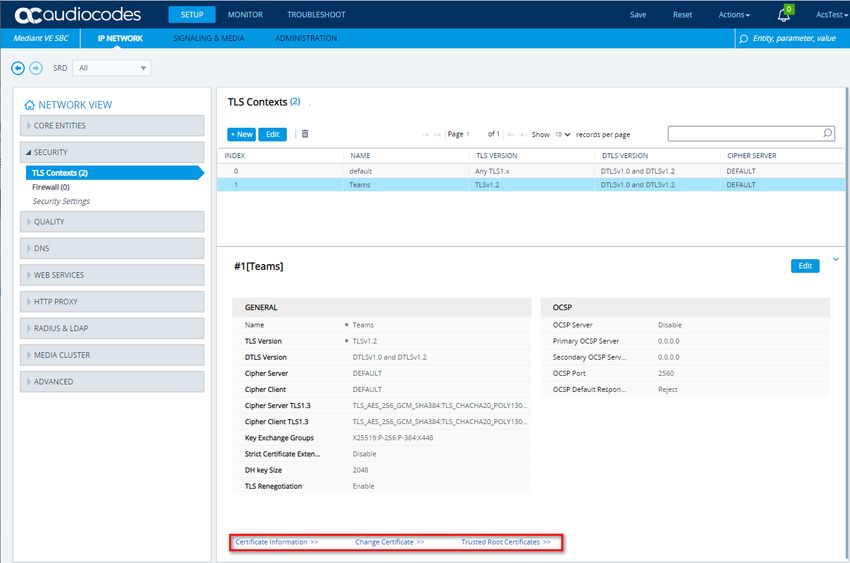Select the default TLS context row
Screen dimensions: 850x563
(x=531, y=171)
